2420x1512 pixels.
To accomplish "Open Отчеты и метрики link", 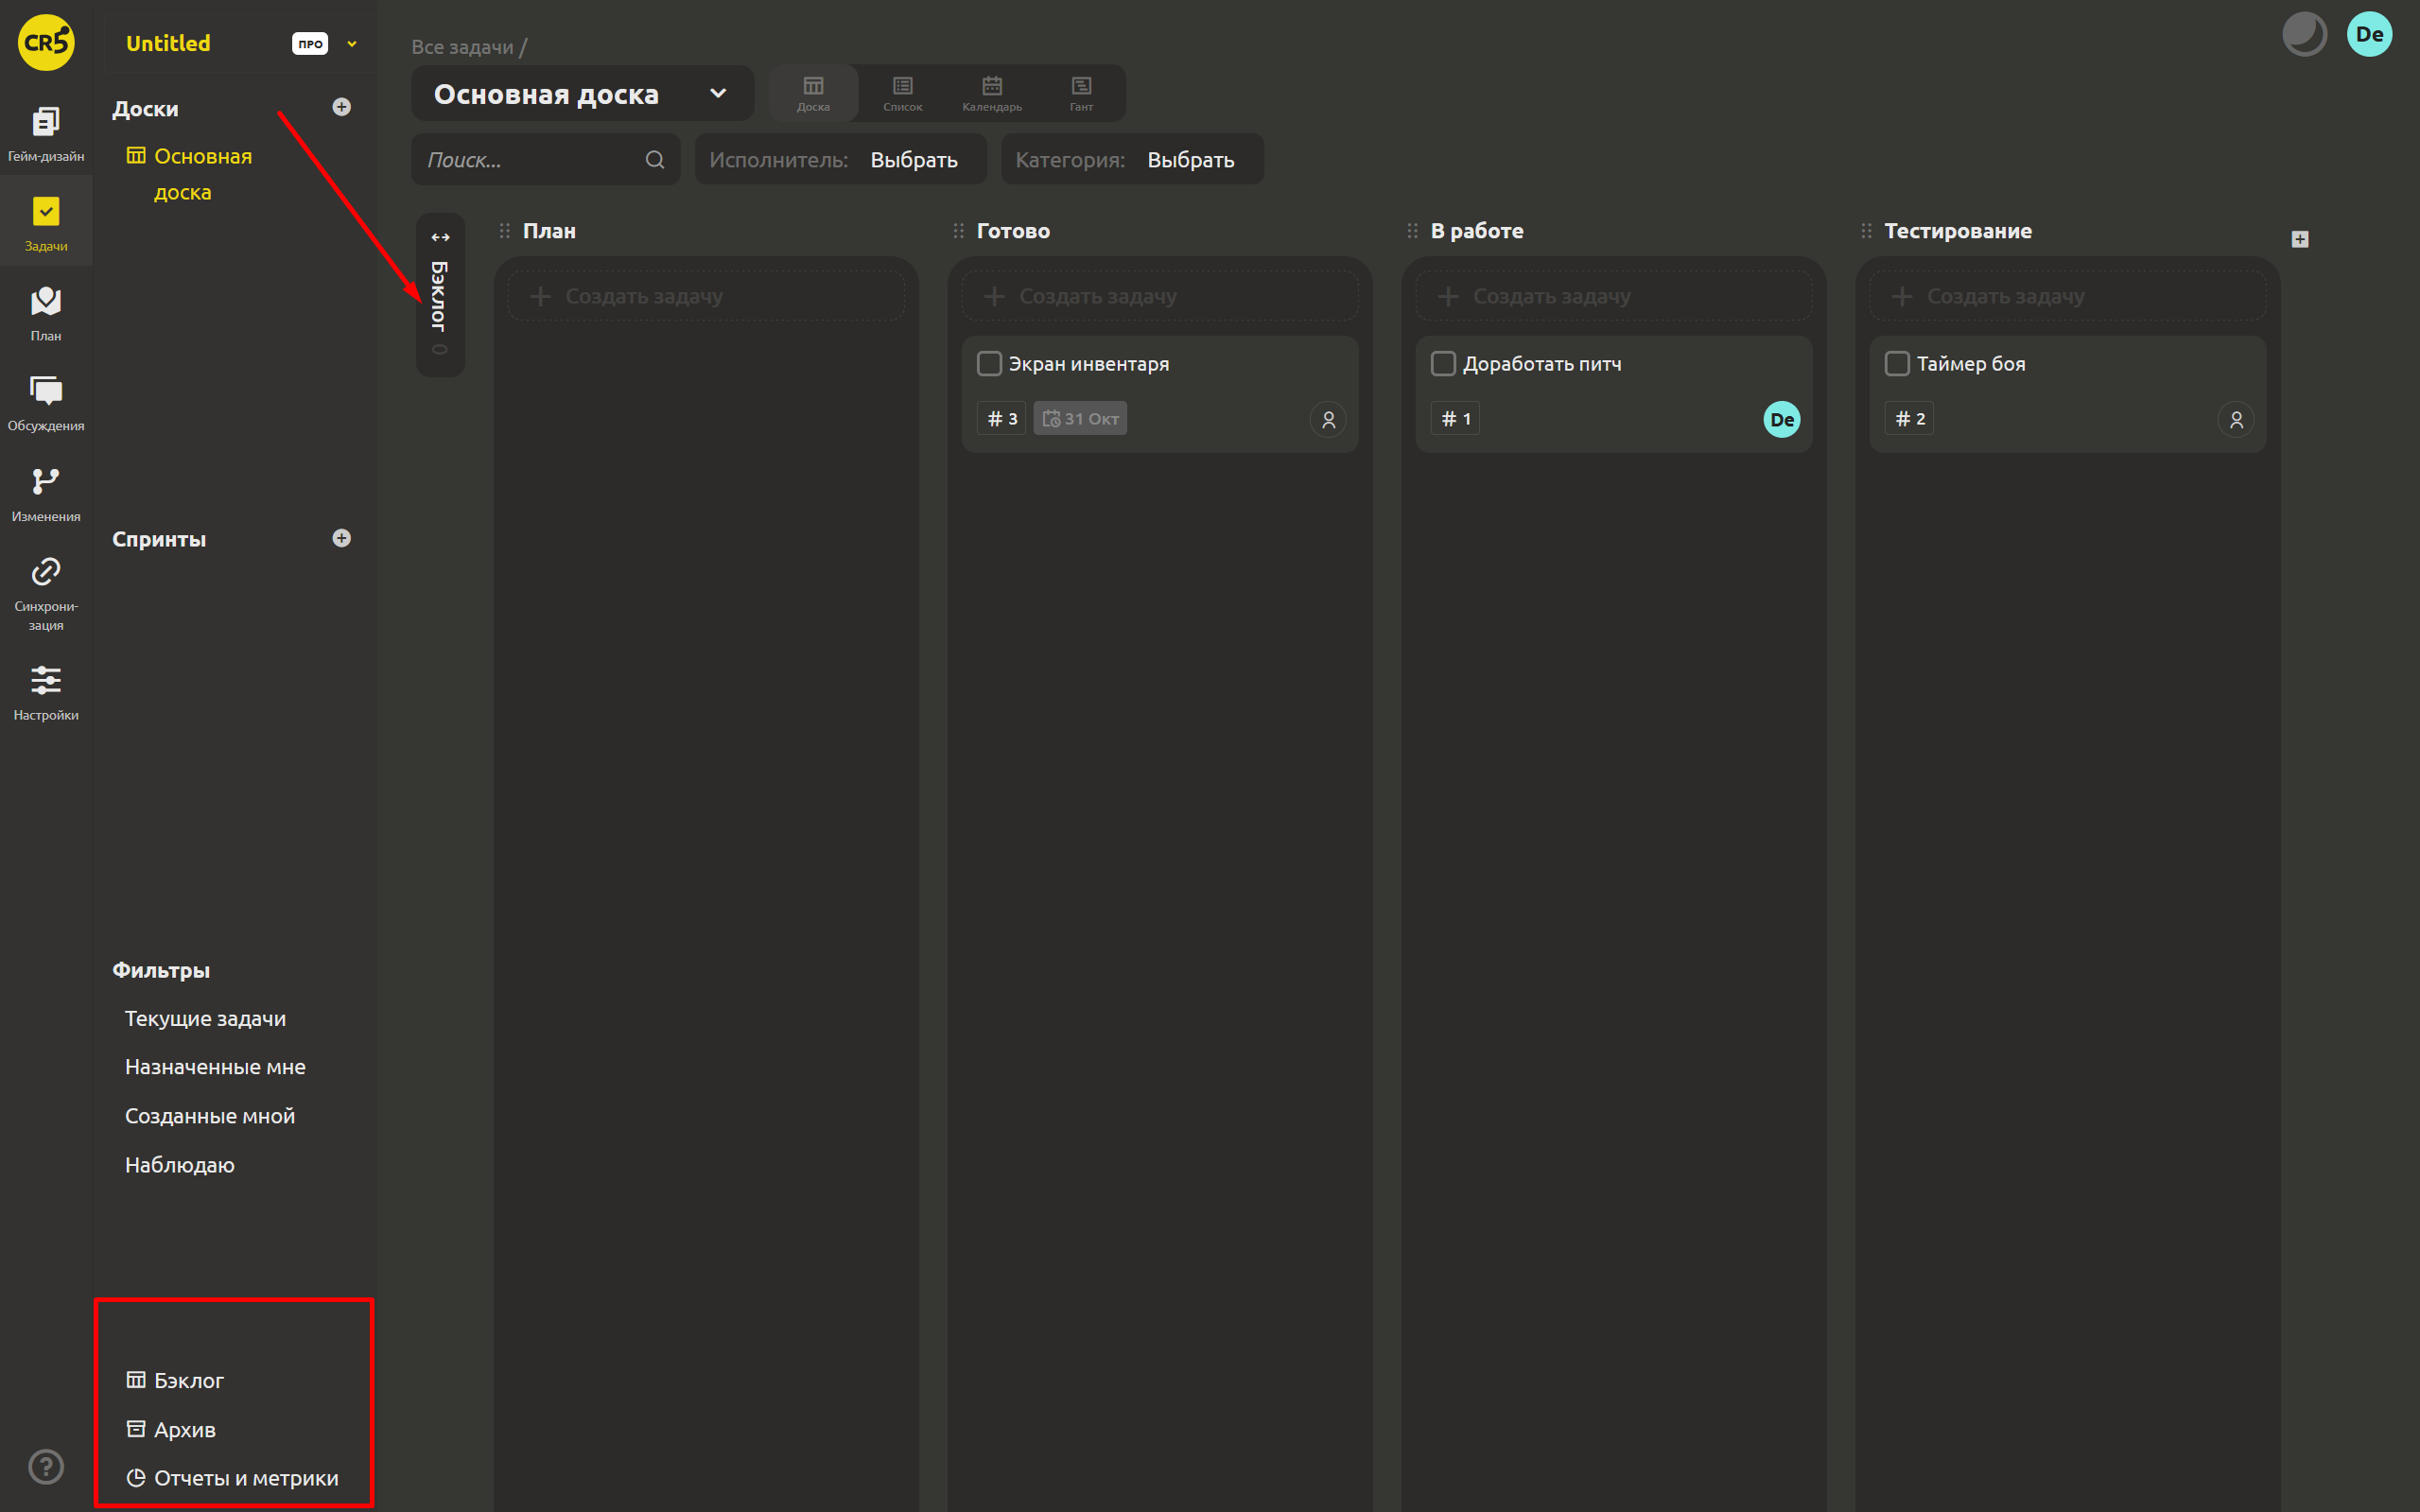I will coord(233,1478).
